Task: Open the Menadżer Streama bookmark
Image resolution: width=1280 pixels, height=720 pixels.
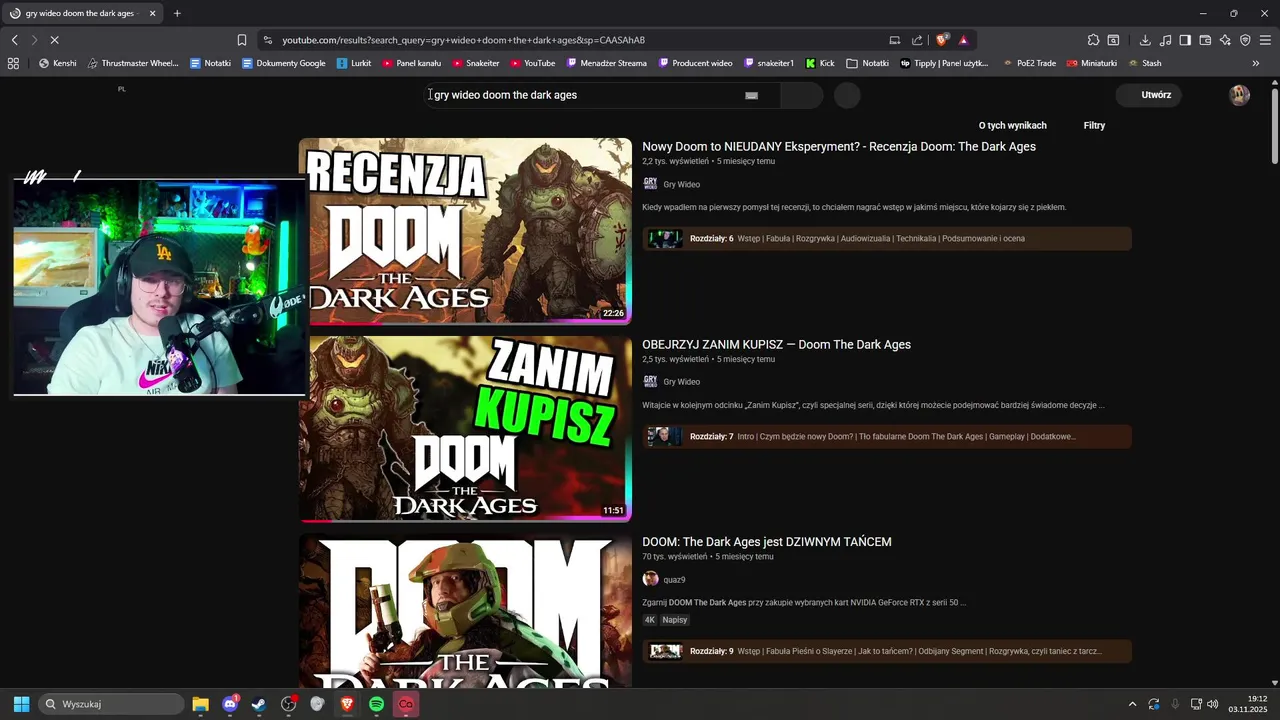Action: 607,63
